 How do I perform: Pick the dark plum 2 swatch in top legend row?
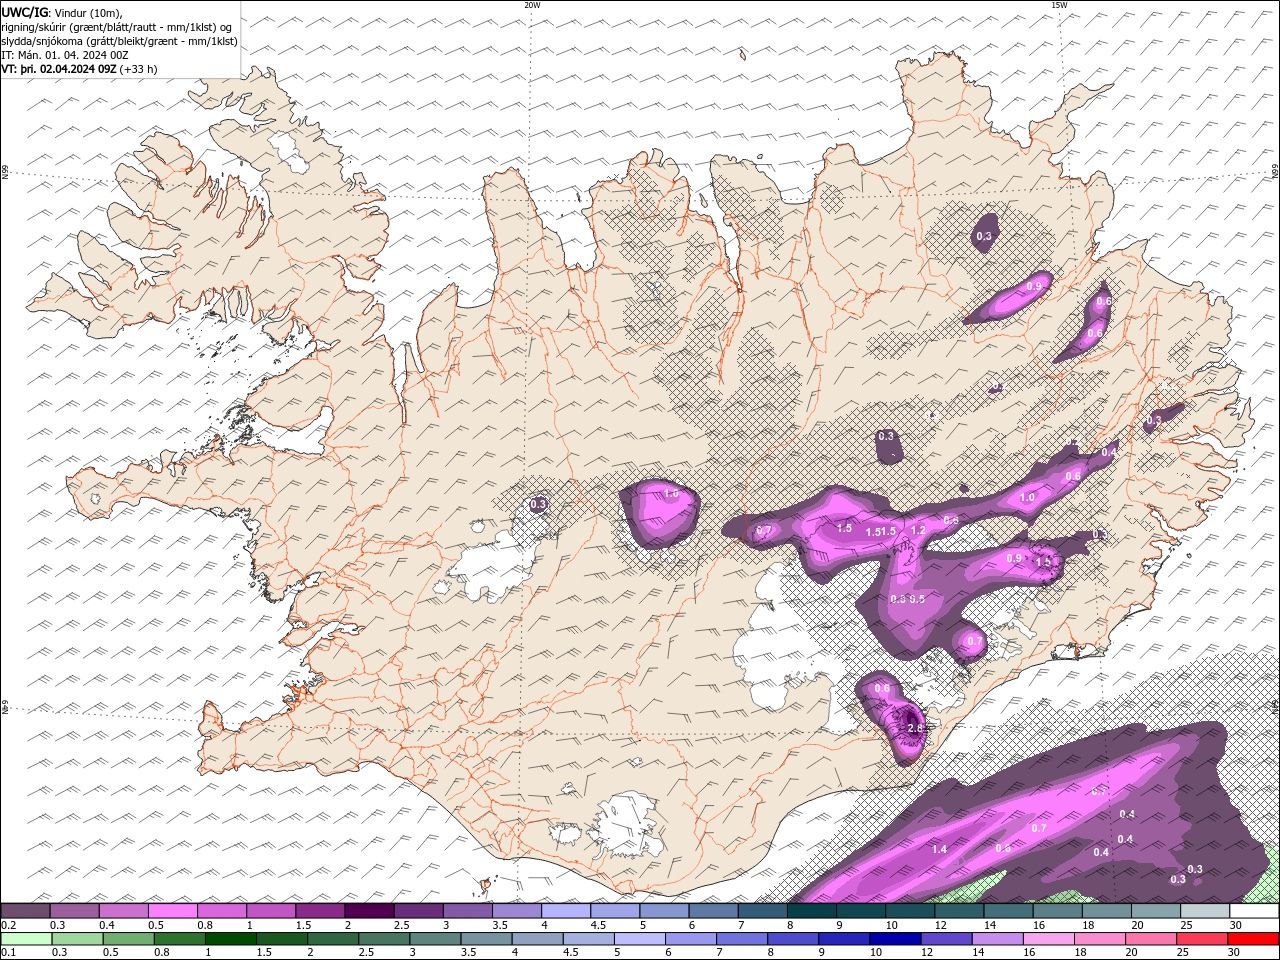coord(369,911)
